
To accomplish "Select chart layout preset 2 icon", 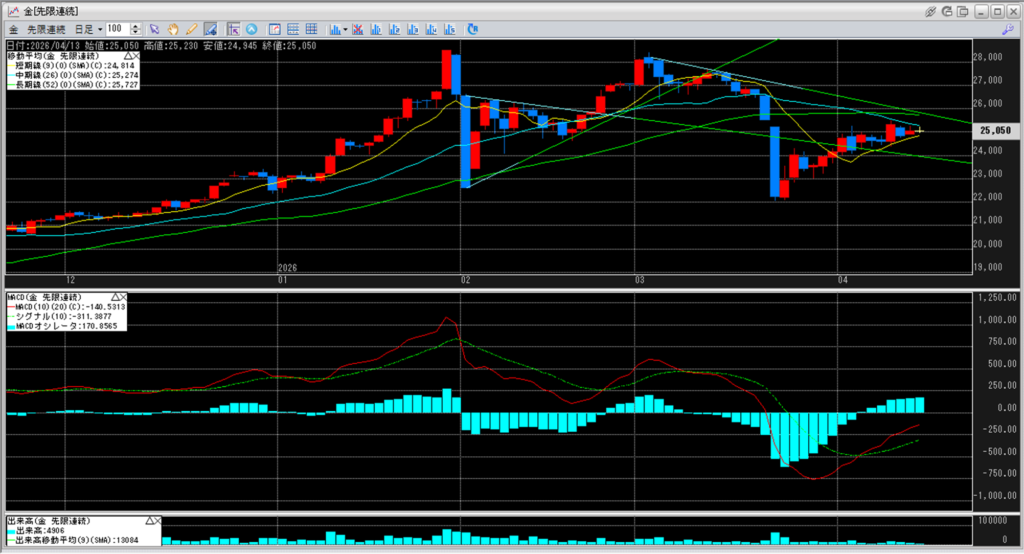I will [394, 29].
